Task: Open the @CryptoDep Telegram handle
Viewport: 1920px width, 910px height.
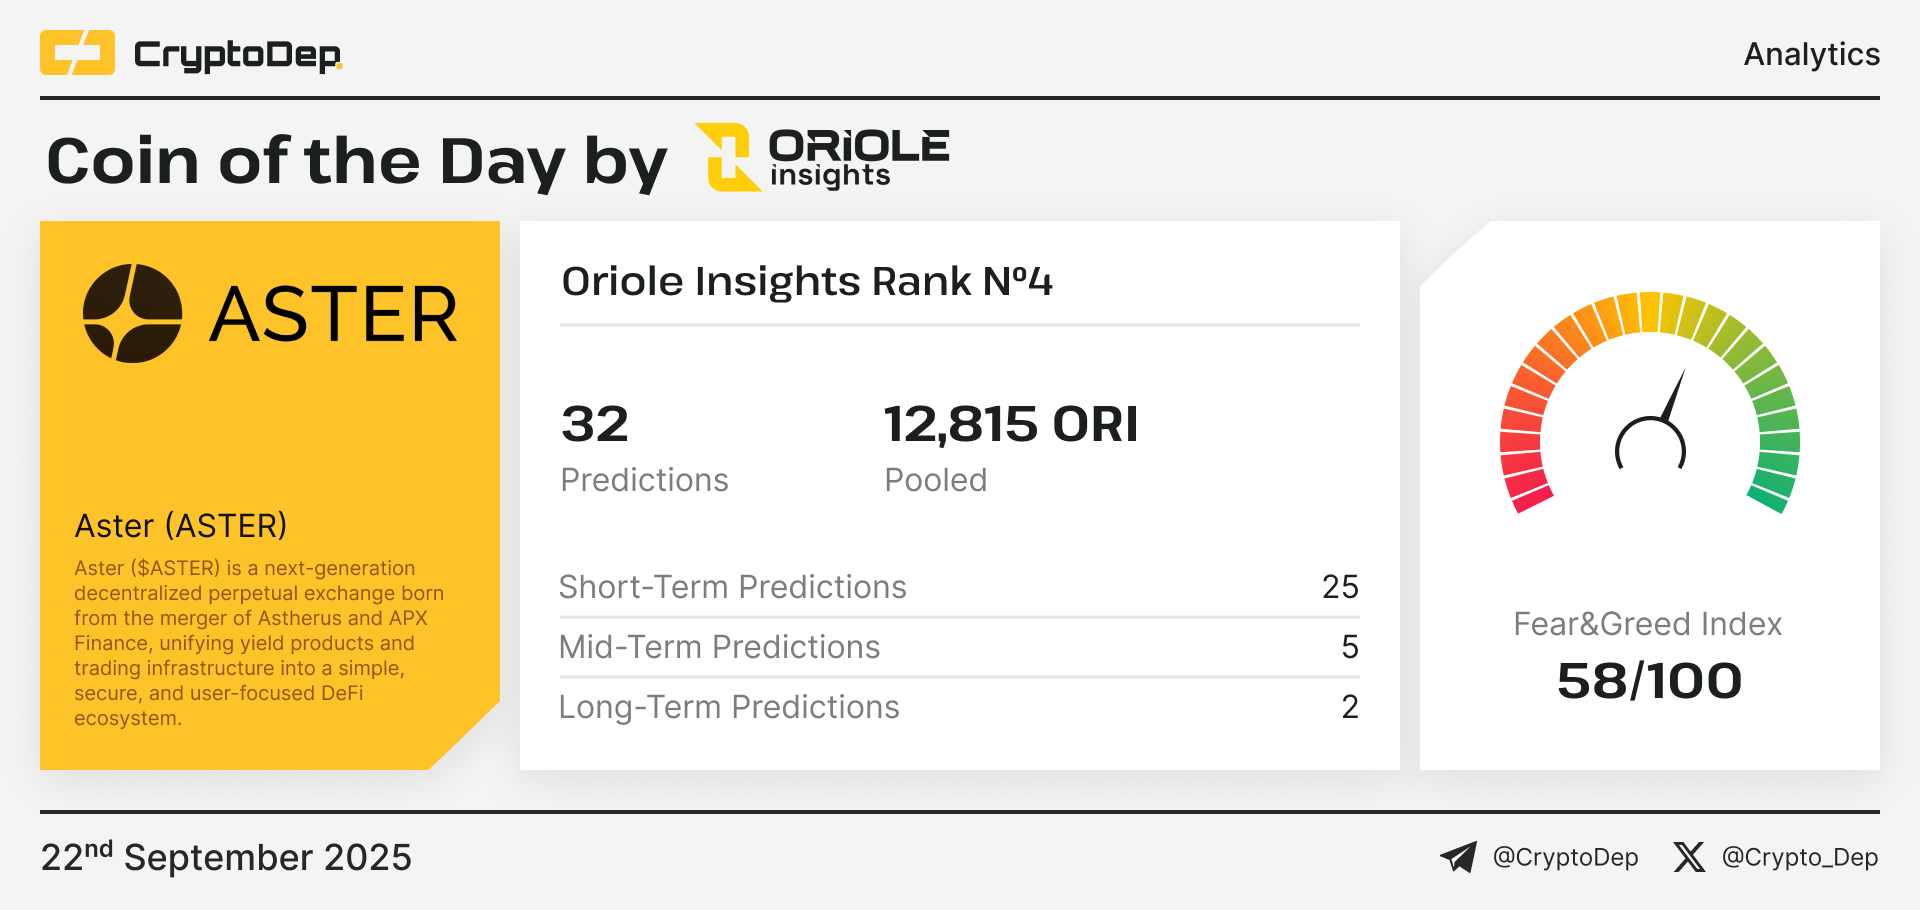Action: coord(1565,857)
